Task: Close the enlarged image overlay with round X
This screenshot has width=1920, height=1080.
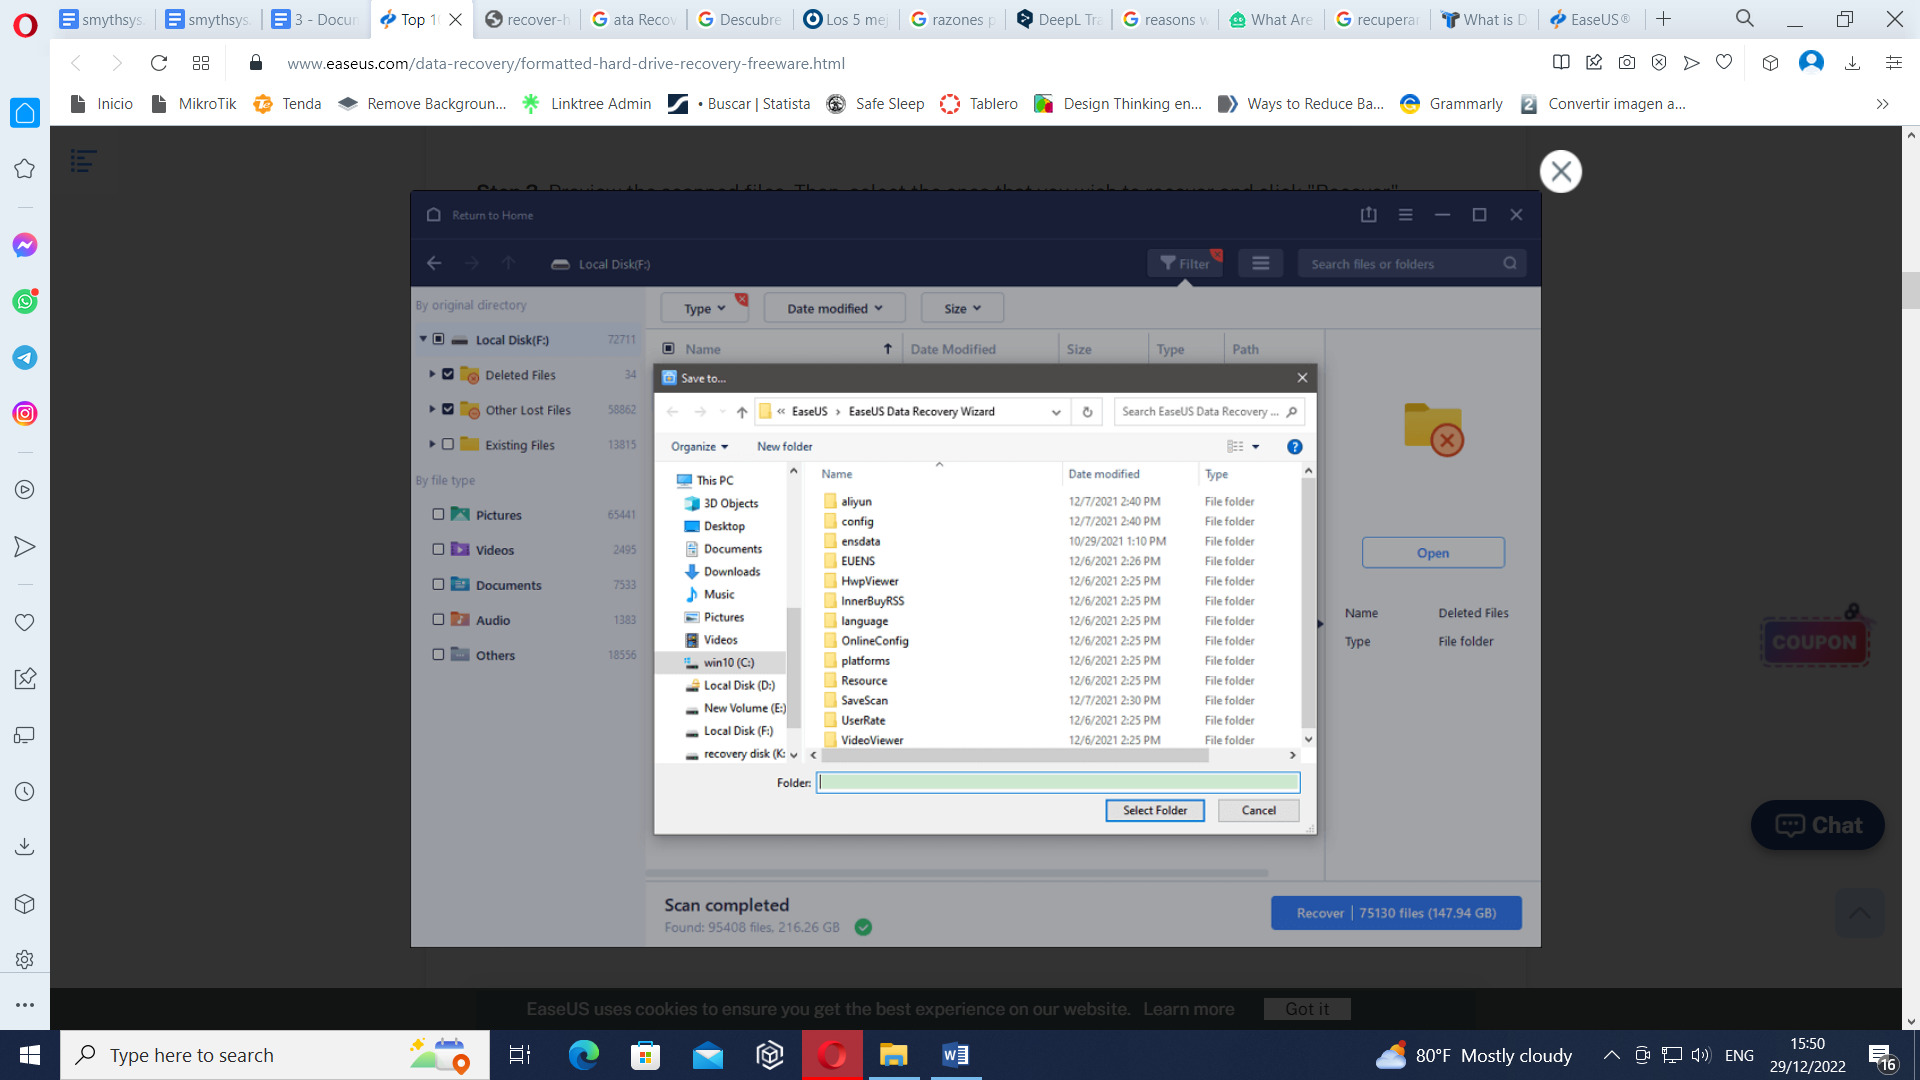Action: pos(1561,172)
